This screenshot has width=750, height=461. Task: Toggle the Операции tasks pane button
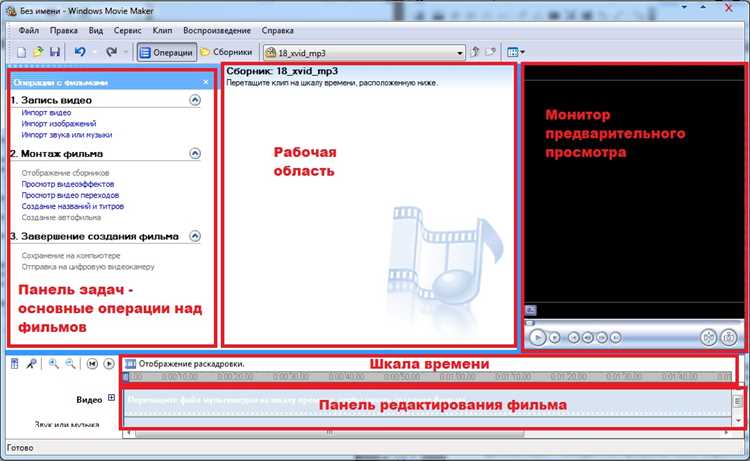click(166, 53)
